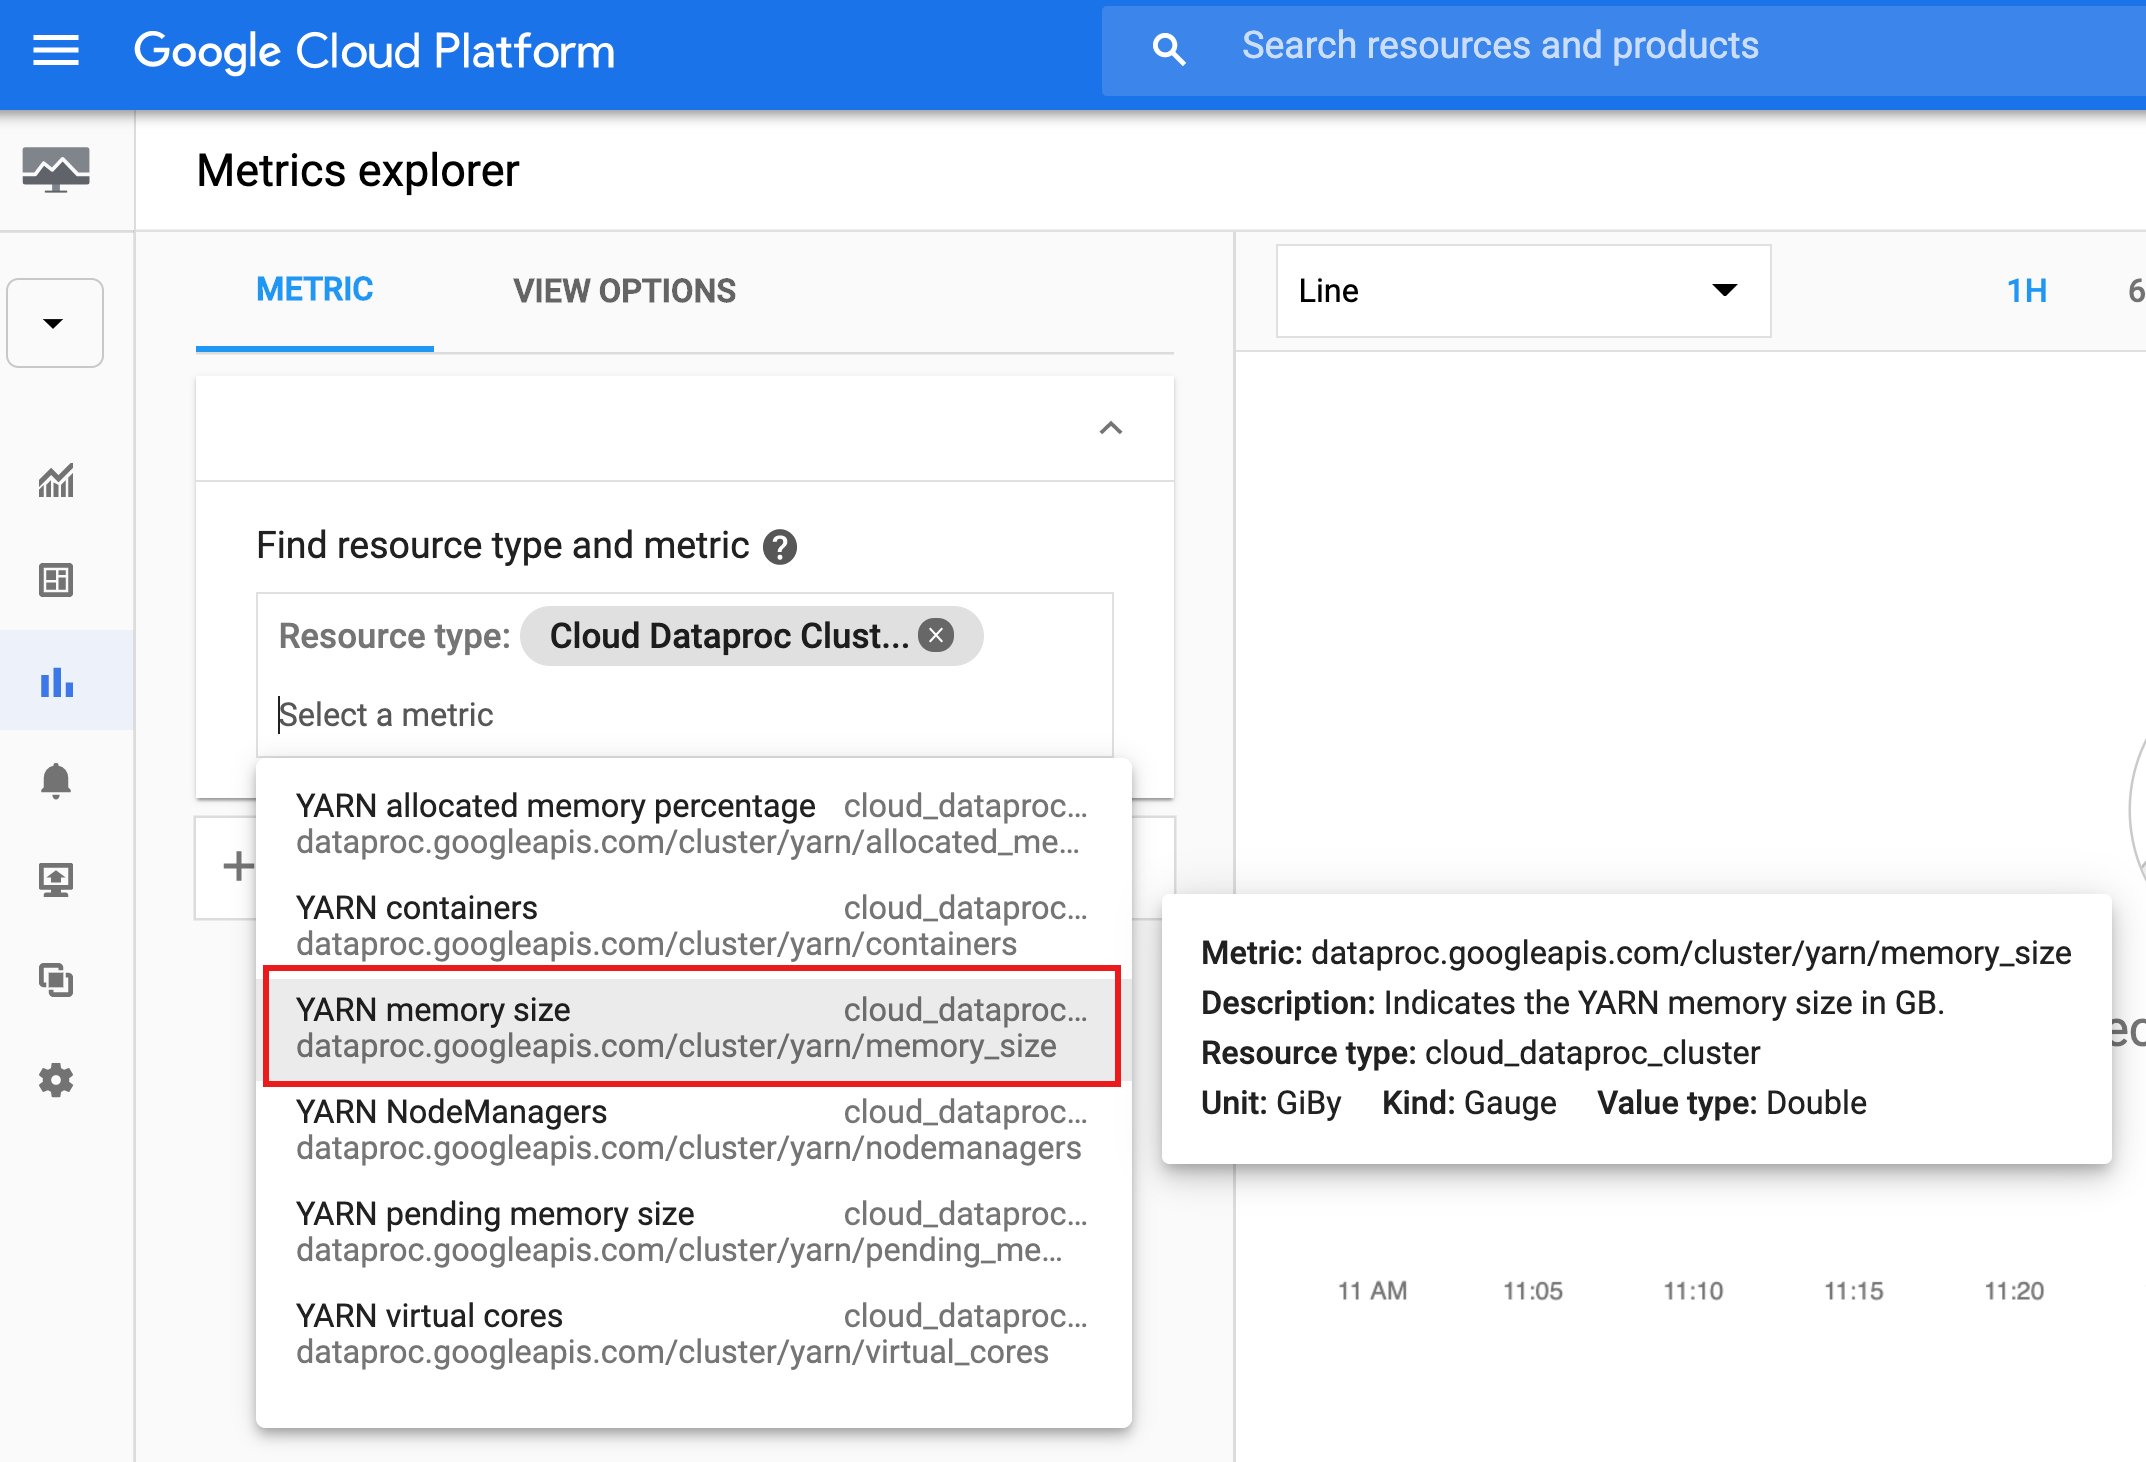Select the Metrics explorer bar-chart icon
The image size is (2146, 1462).
[56, 682]
